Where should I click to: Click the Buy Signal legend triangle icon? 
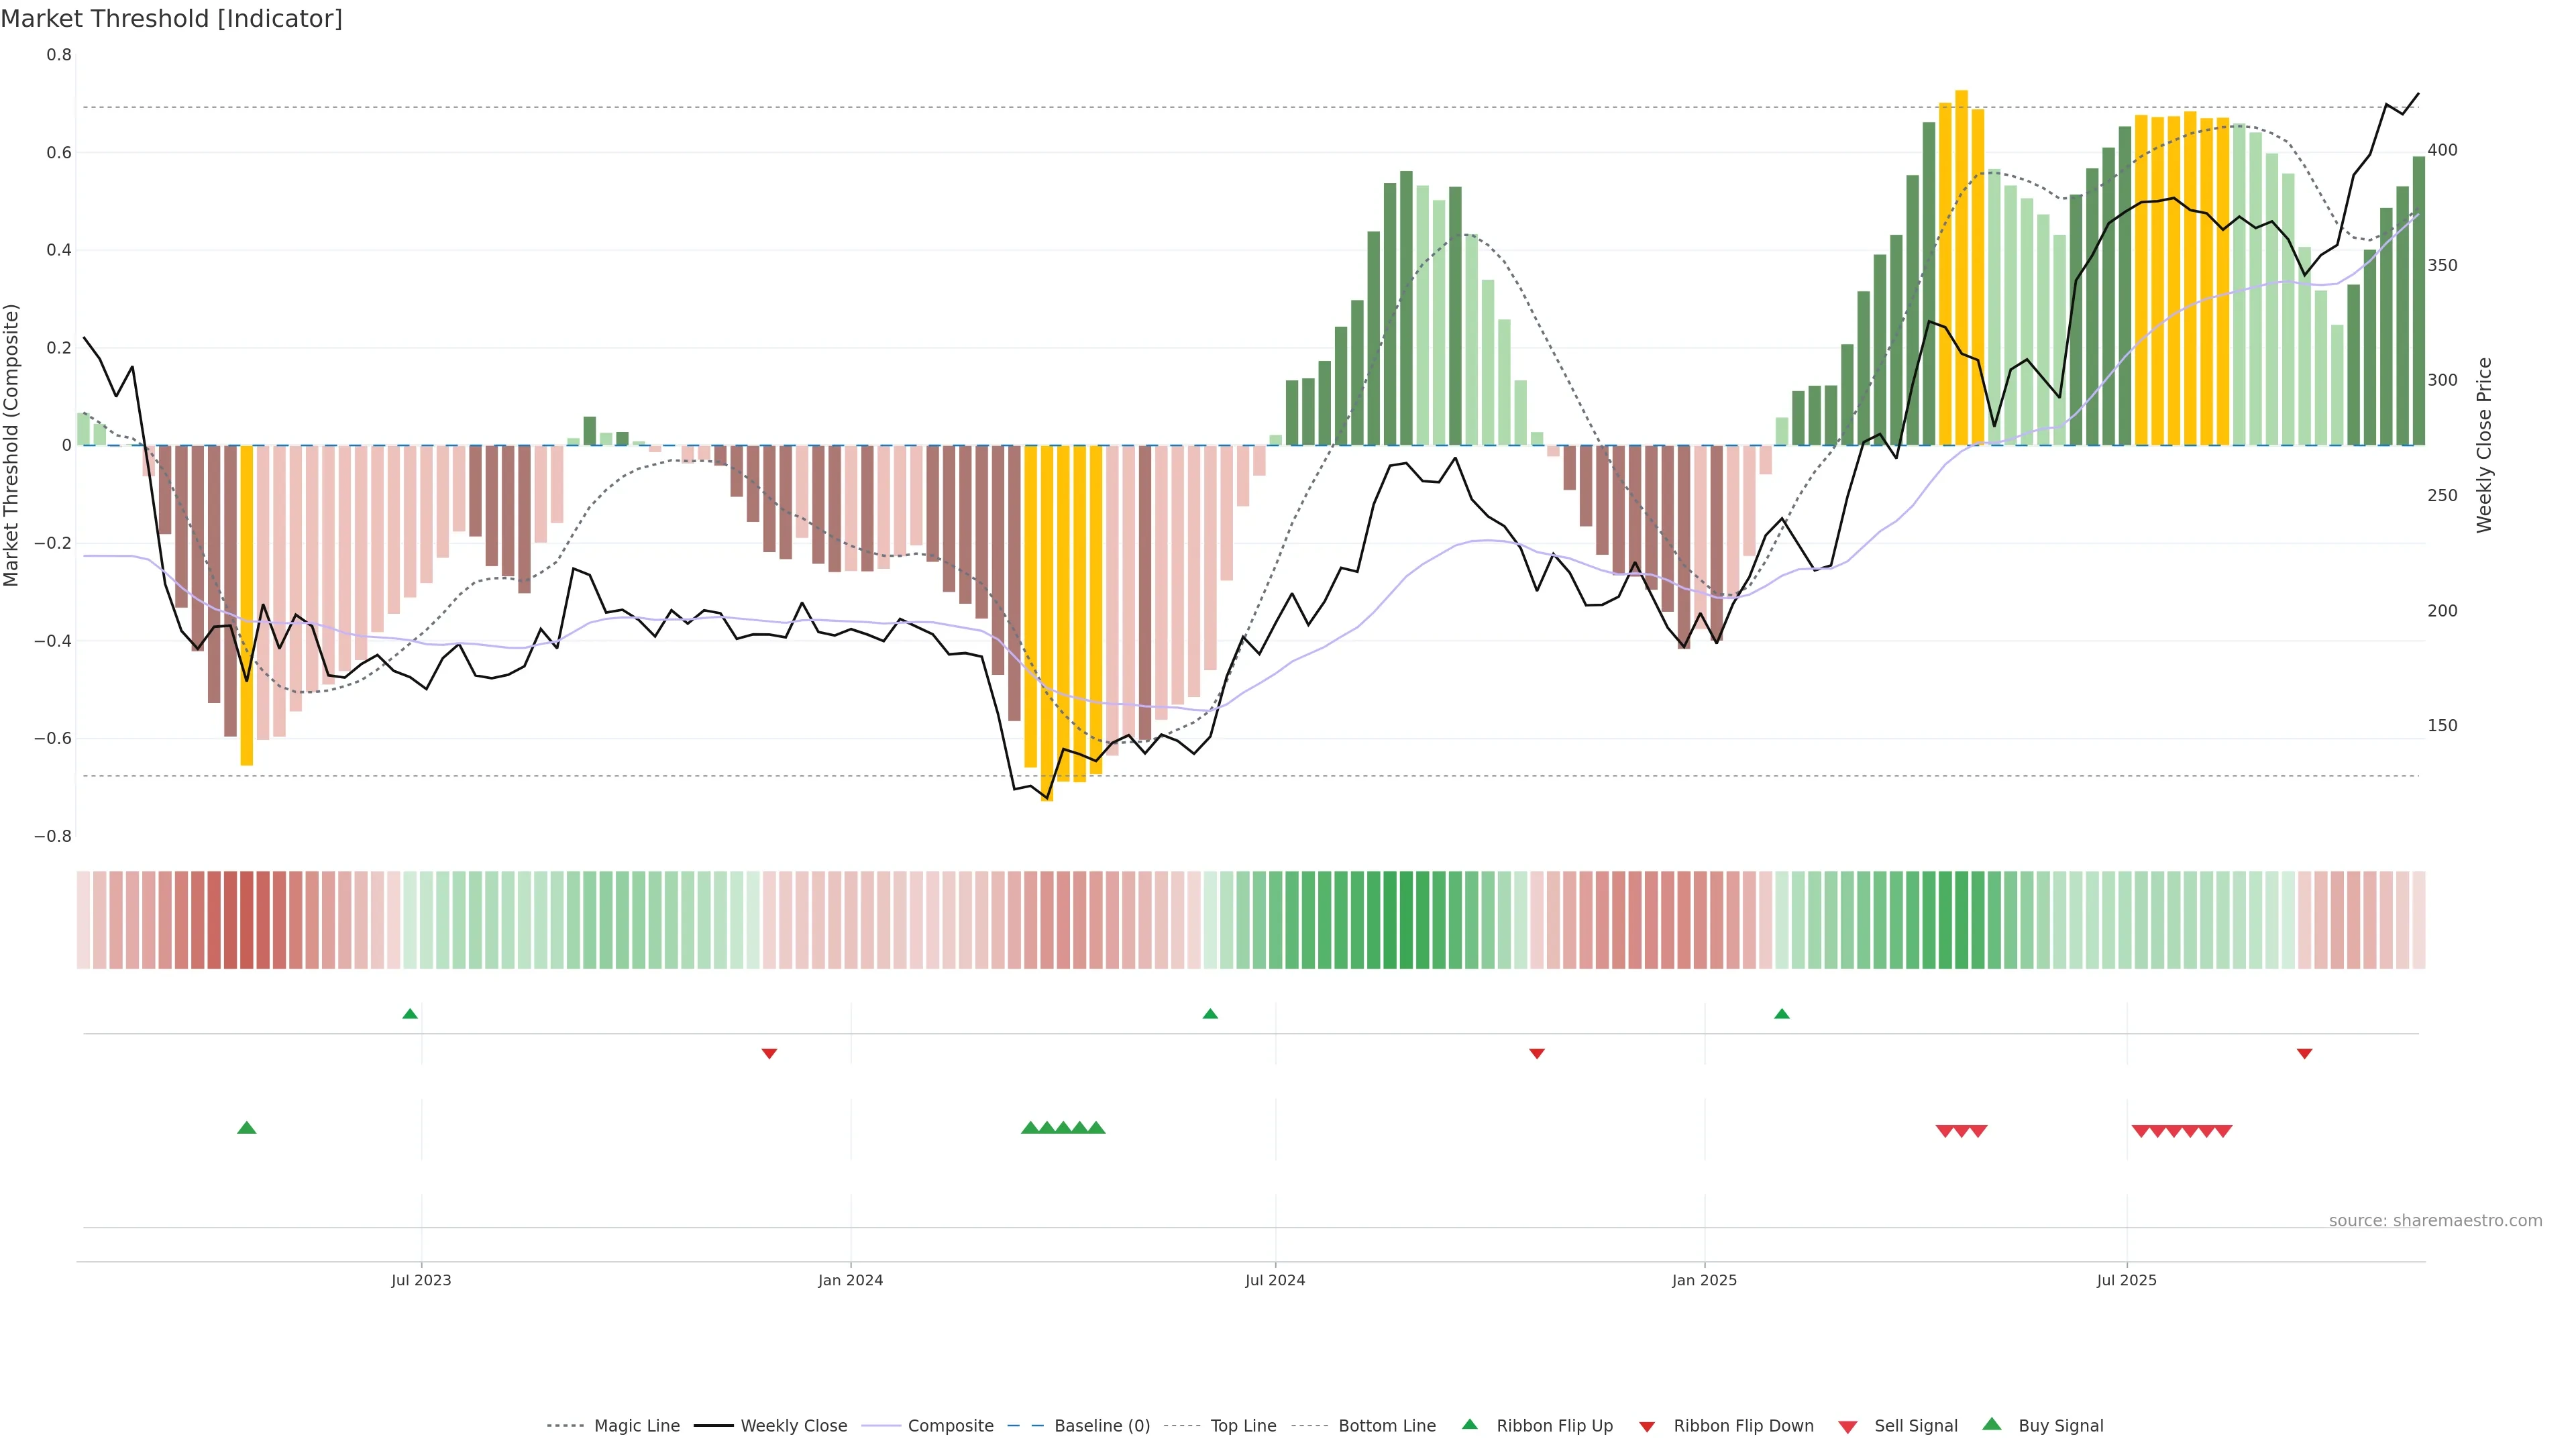[1991, 1424]
